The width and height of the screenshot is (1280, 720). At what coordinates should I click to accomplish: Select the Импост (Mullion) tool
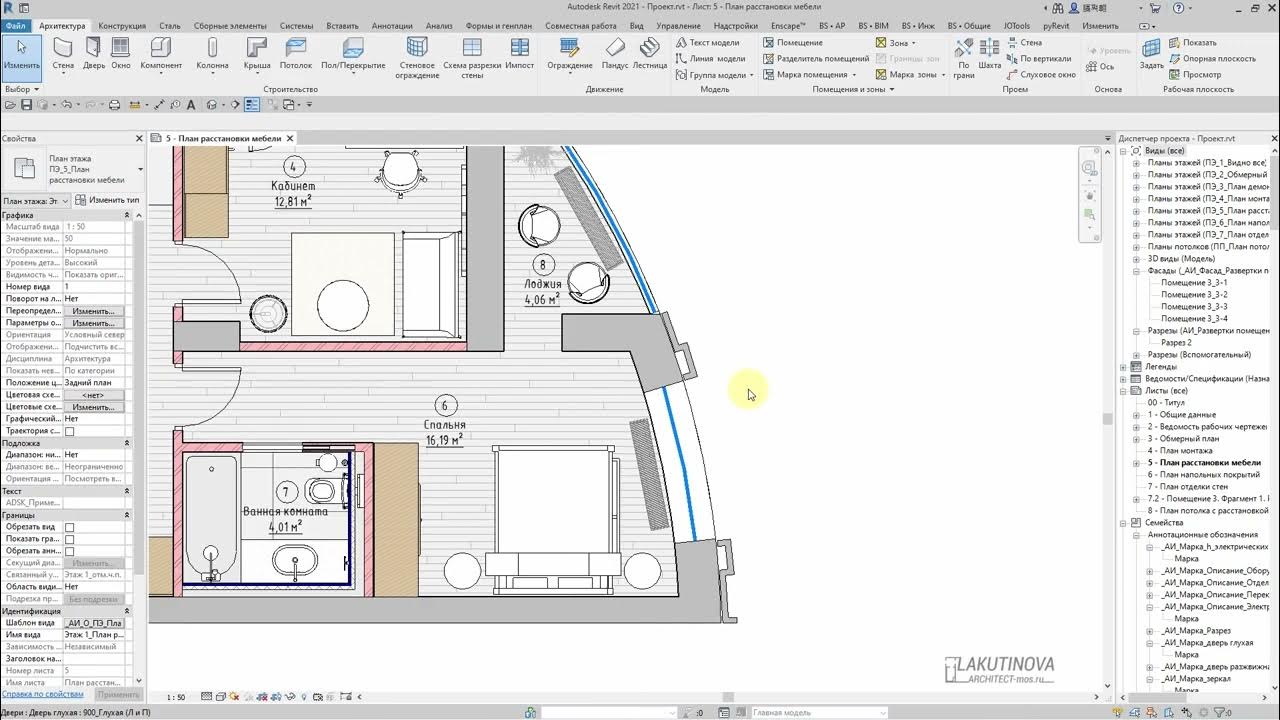(520, 55)
